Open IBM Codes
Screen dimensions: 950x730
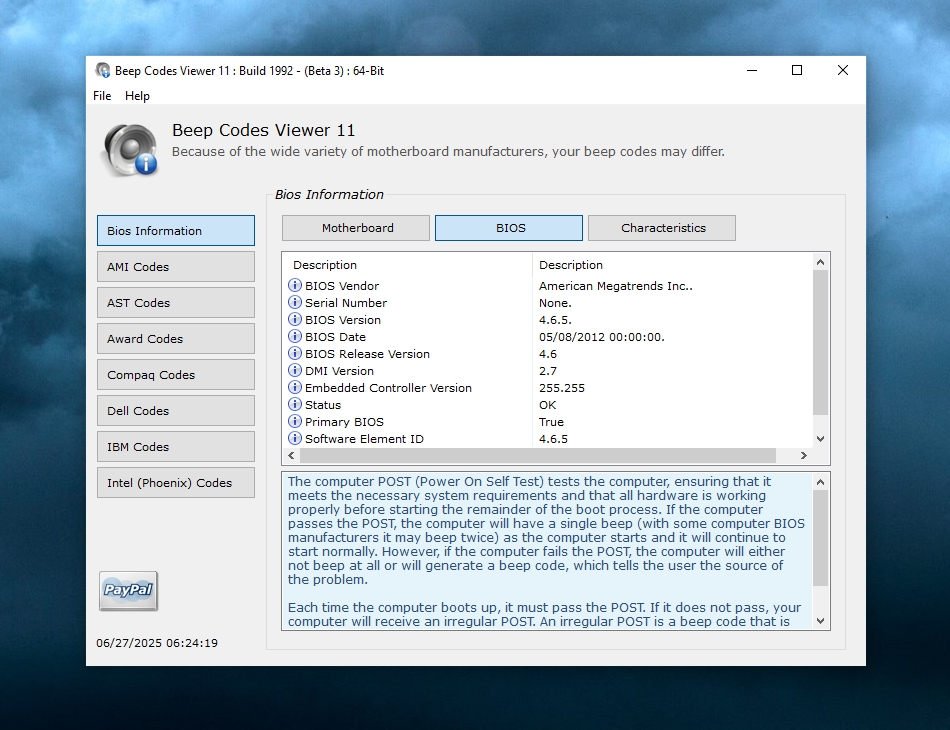176,446
